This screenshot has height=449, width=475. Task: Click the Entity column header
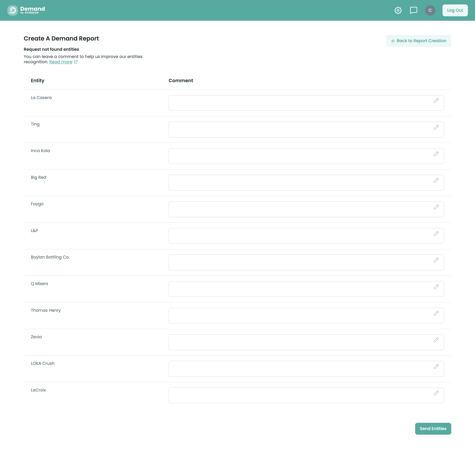coord(38,81)
